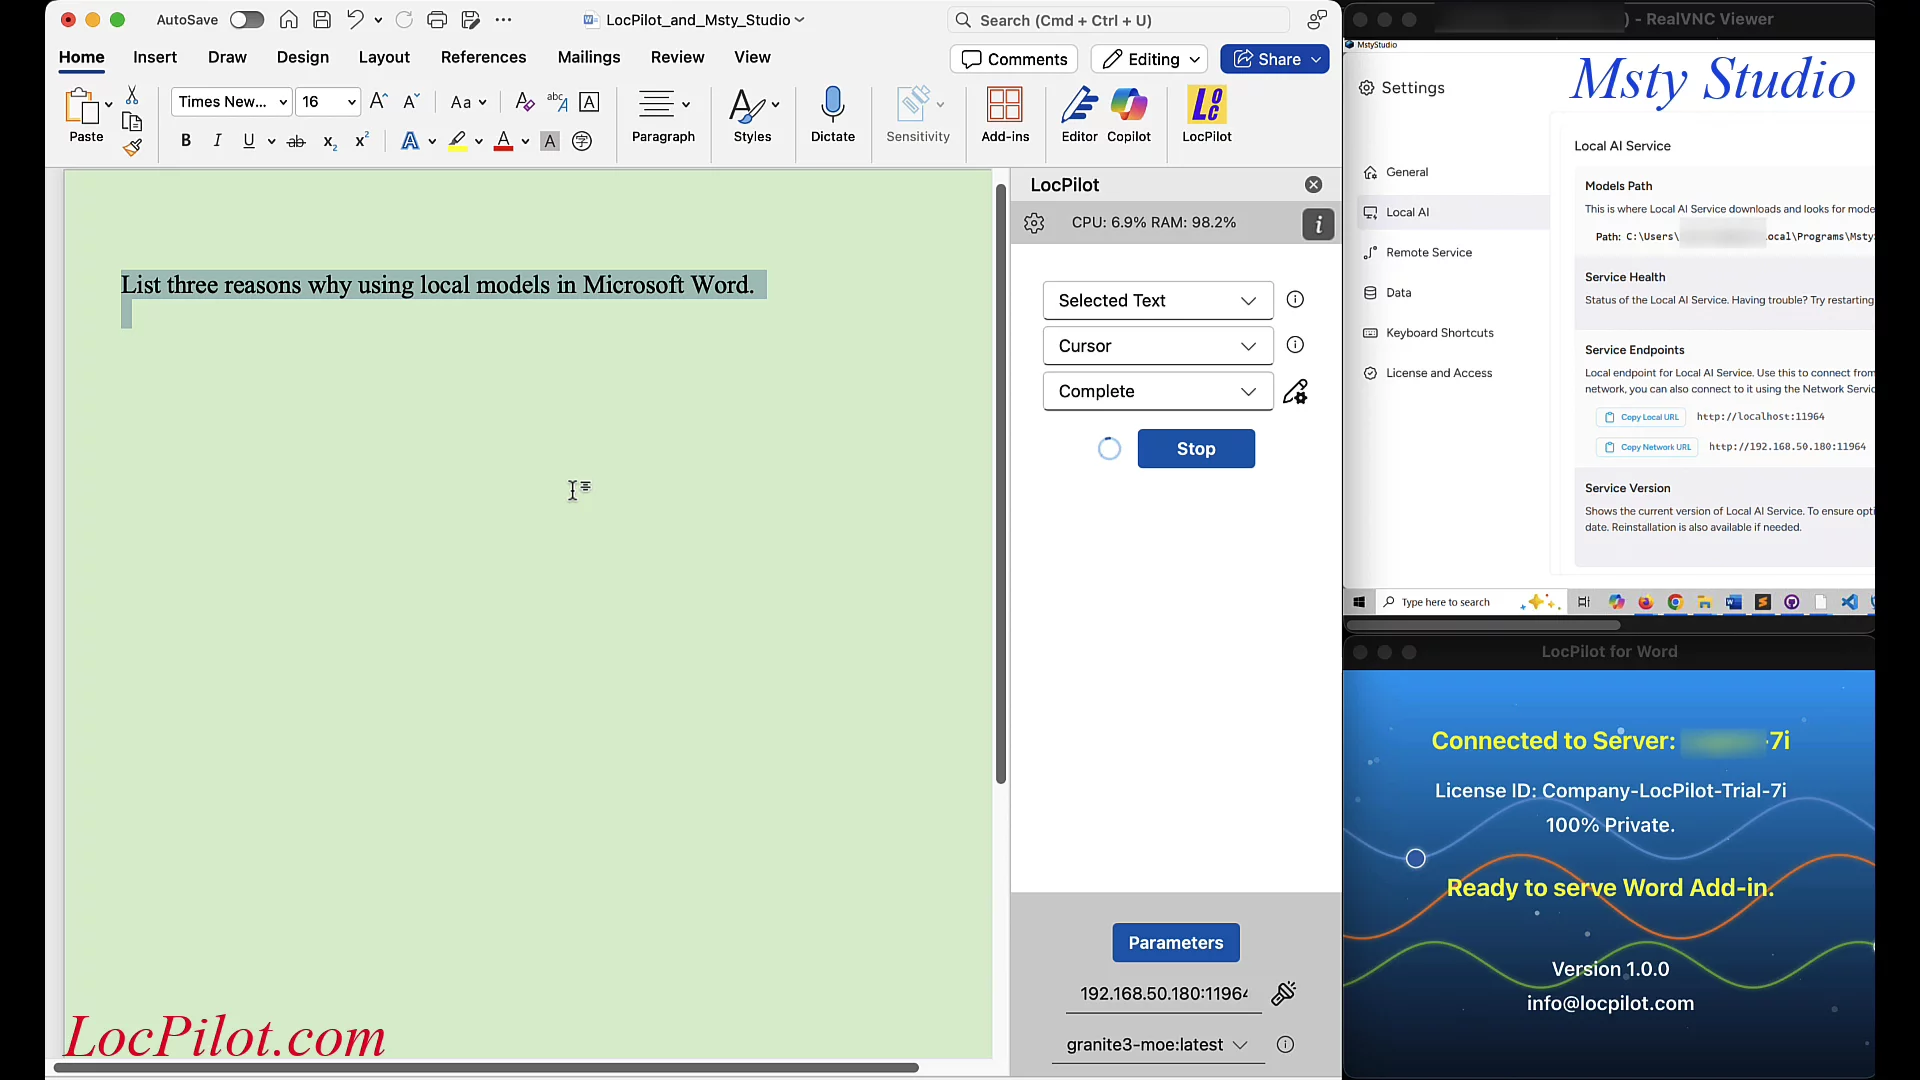Viewport: 1920px width, 1080px height.
Task: Open Add-ins from the ribbon
Action: tap(1005, 115)
